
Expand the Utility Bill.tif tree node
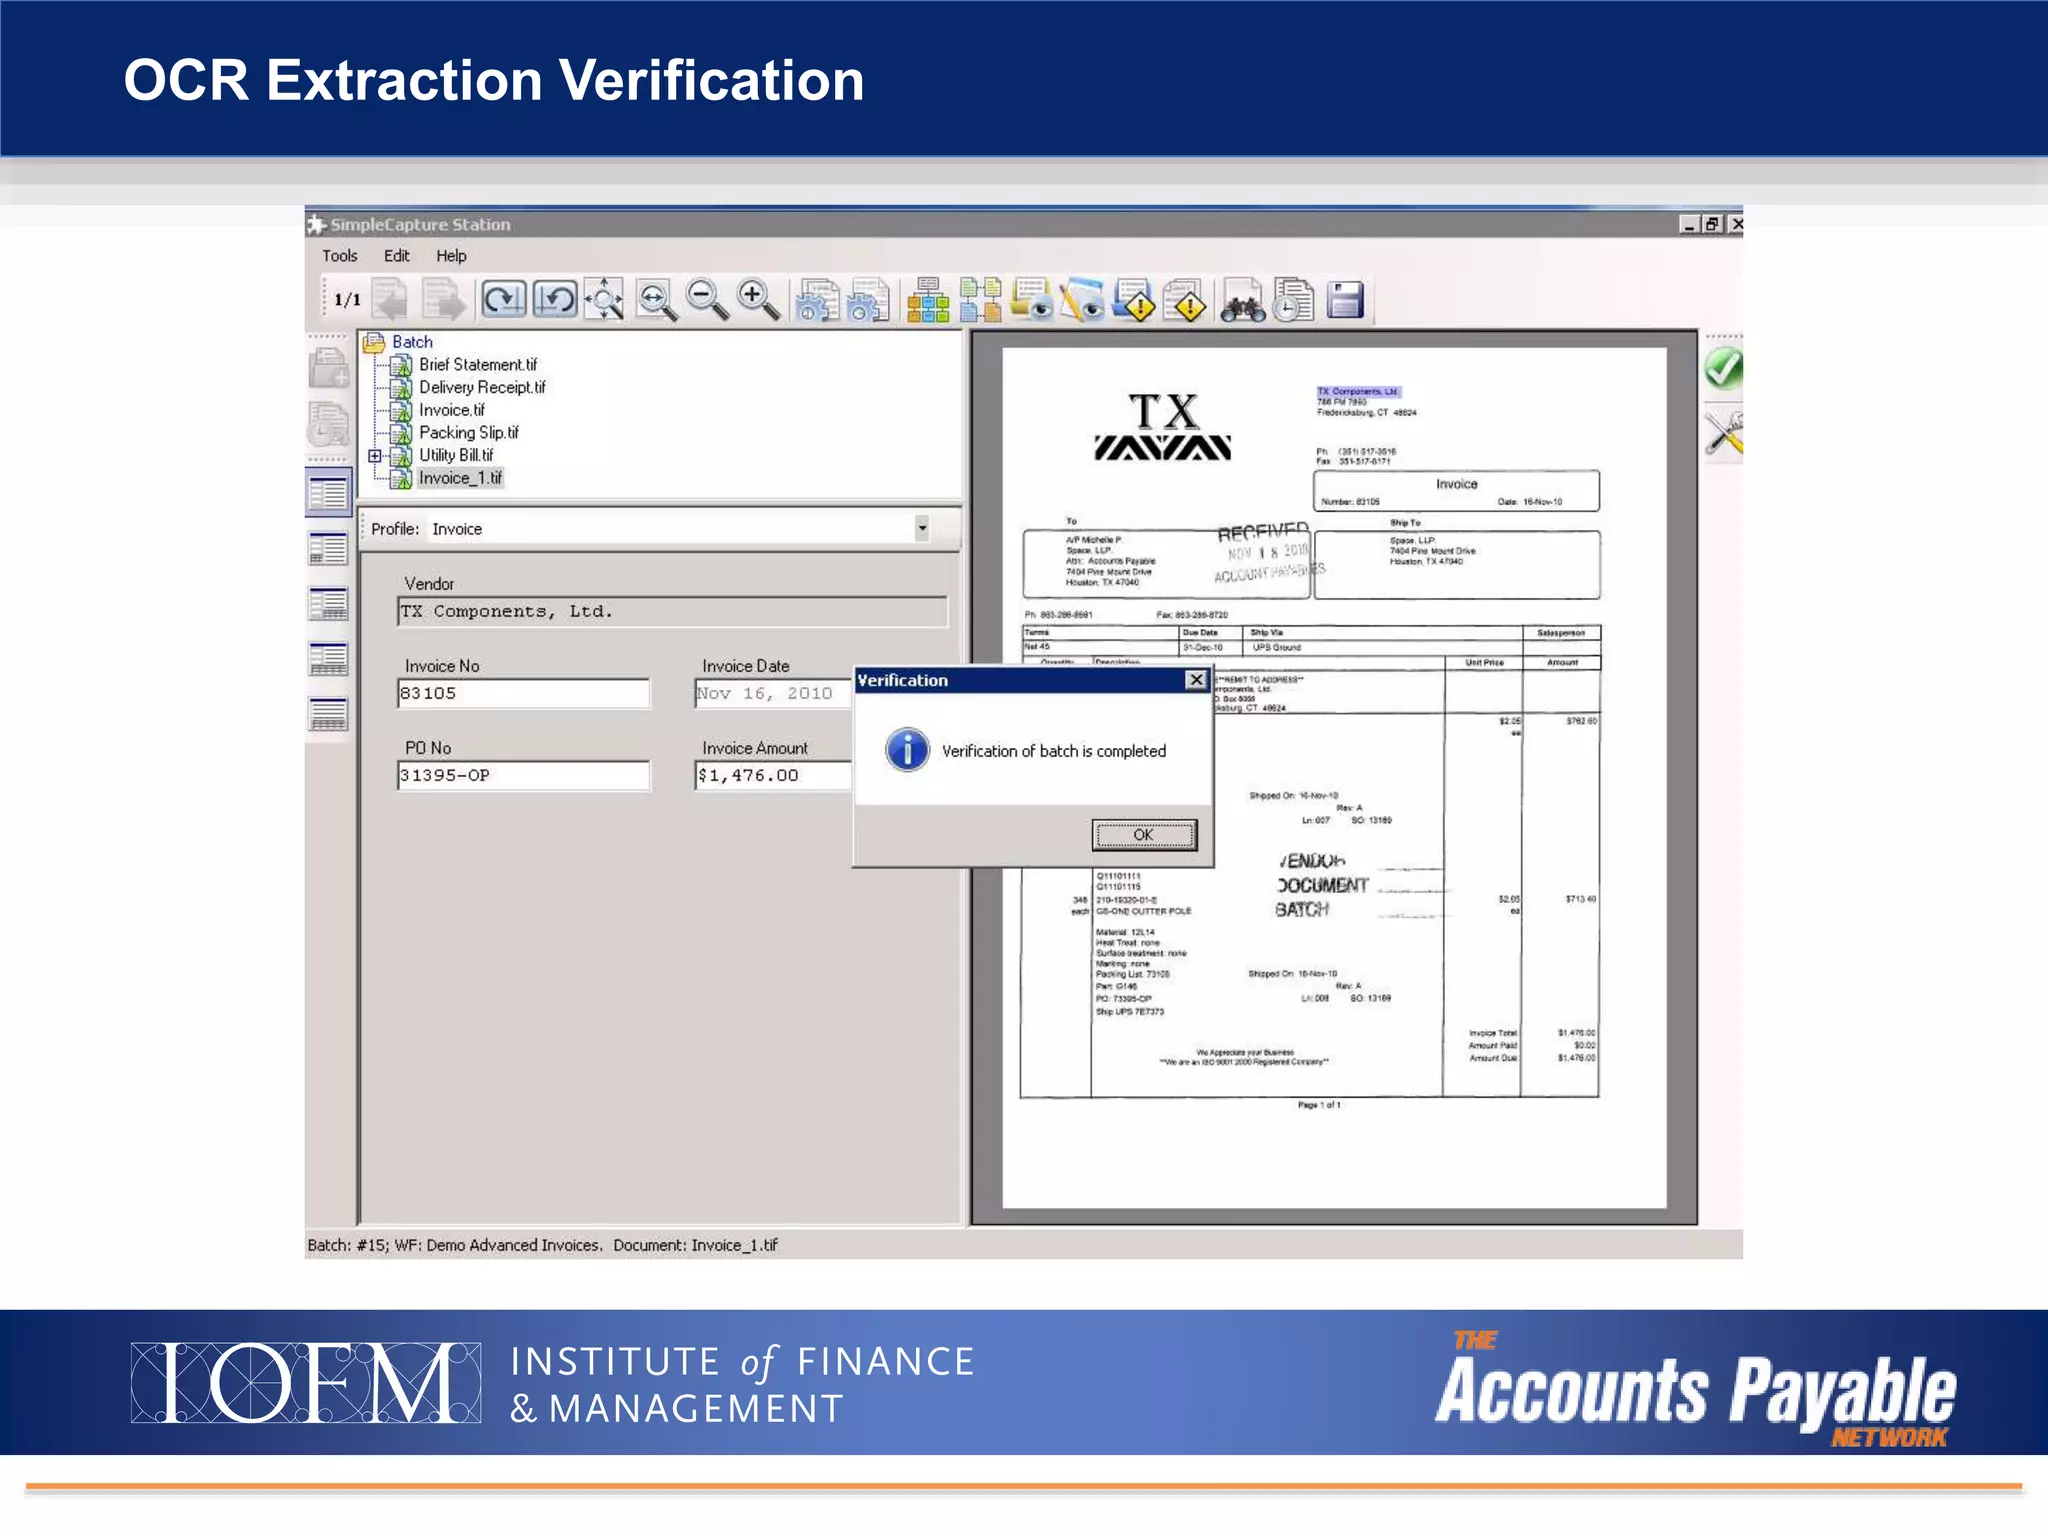coord(375,456)
